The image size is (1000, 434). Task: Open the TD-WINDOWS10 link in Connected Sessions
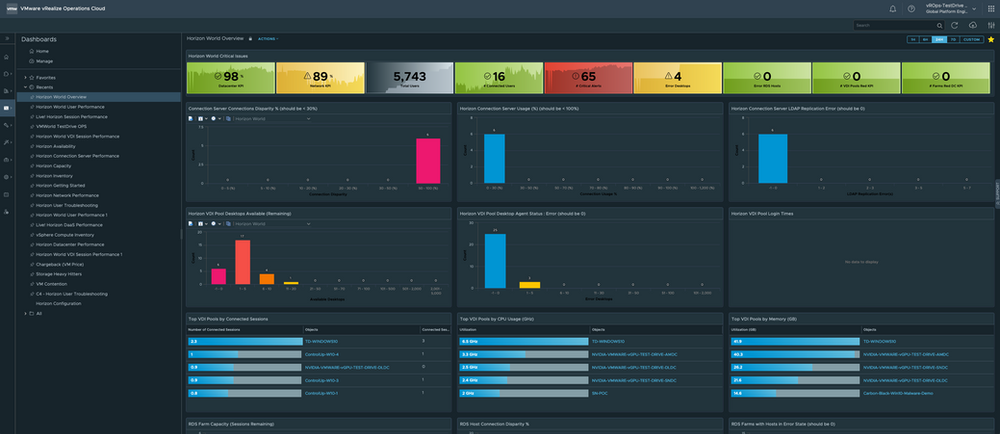tap(325, 342)
